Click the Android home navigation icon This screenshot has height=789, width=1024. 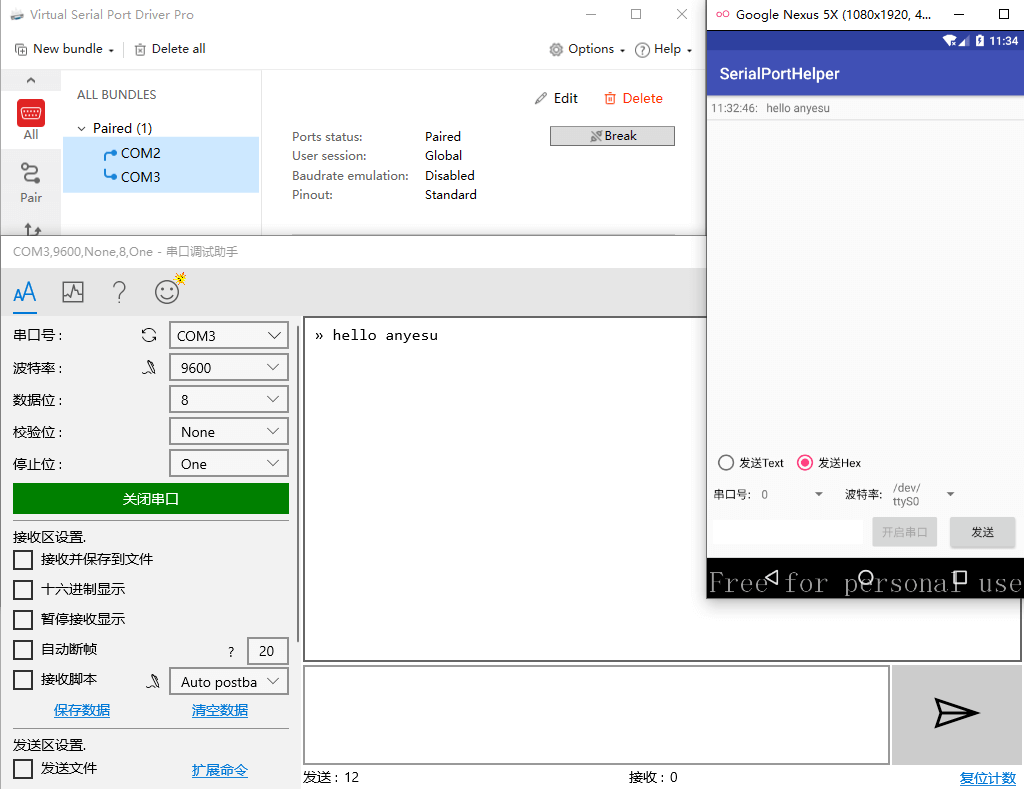click(865, 577)
